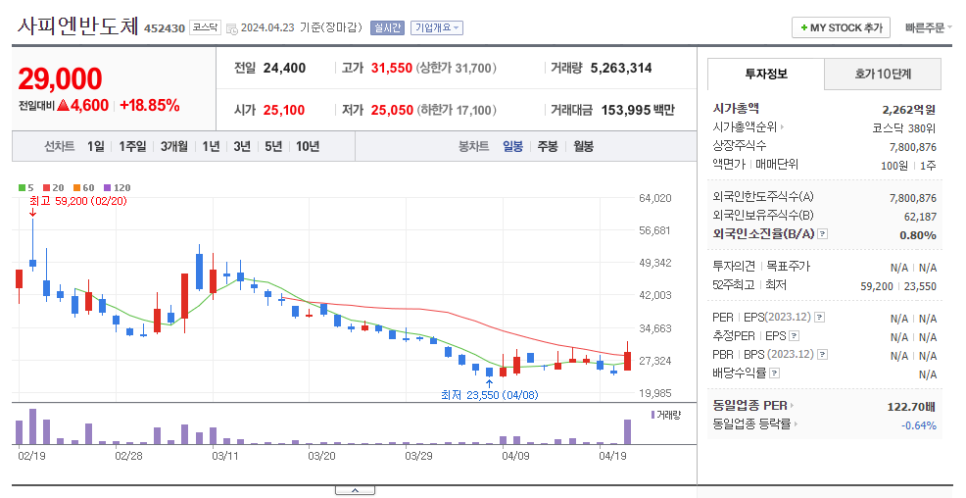The image size is (966, 498).
Task: Toggle the 실시간 badge
Action: pos(387,28)
